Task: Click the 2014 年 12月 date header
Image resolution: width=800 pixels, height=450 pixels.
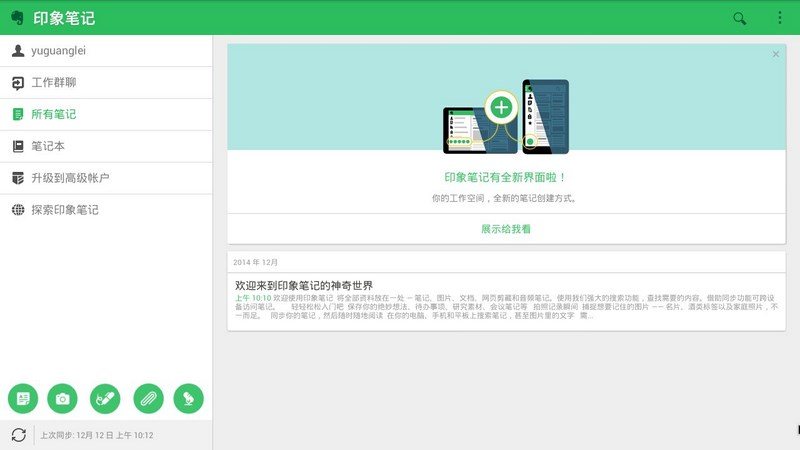Action: point(256,262)
